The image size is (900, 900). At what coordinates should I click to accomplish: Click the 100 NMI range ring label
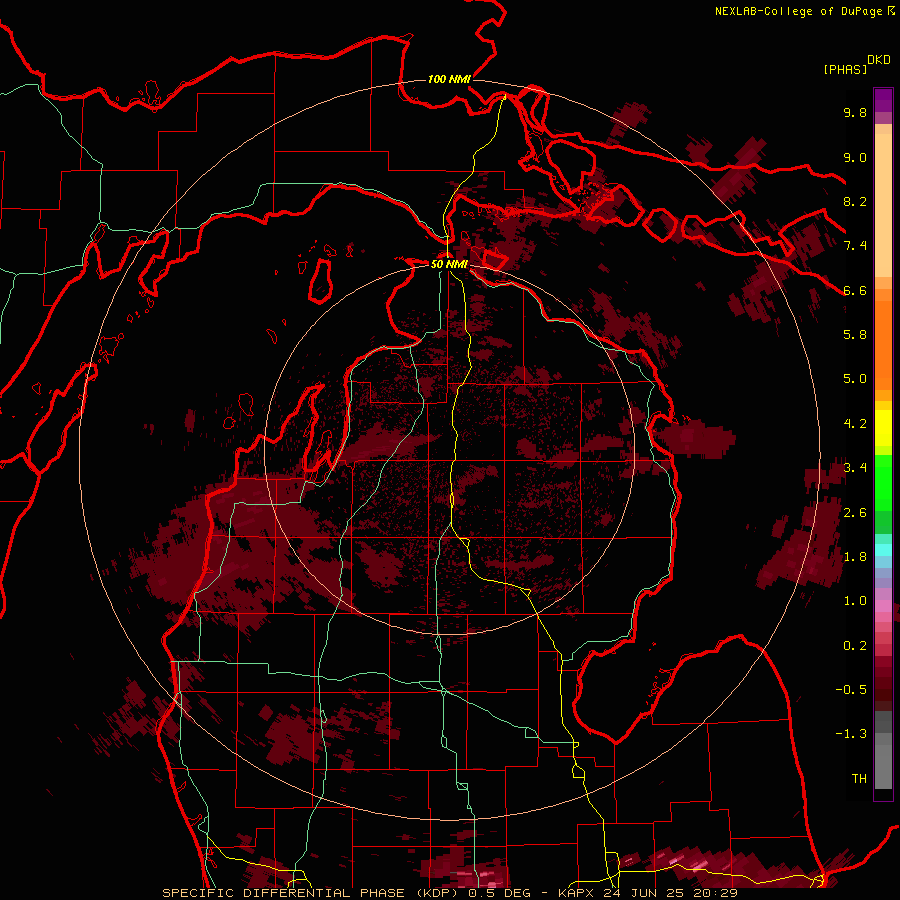tap(449, 79)
